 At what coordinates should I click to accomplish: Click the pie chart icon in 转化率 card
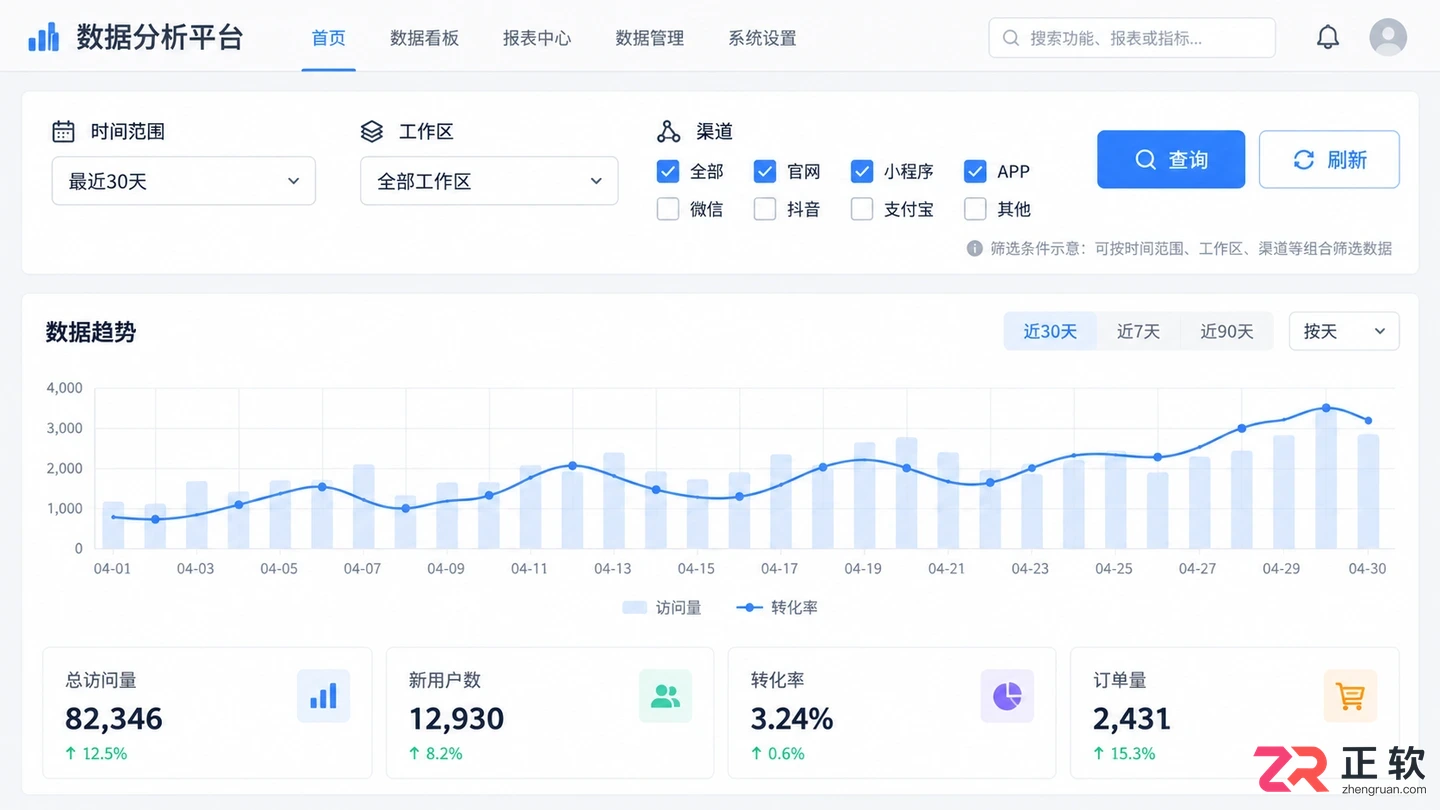[x=1007, y=696]
